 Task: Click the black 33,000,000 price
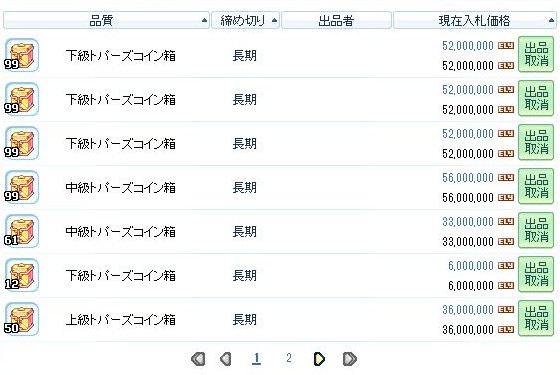[468, 242]
